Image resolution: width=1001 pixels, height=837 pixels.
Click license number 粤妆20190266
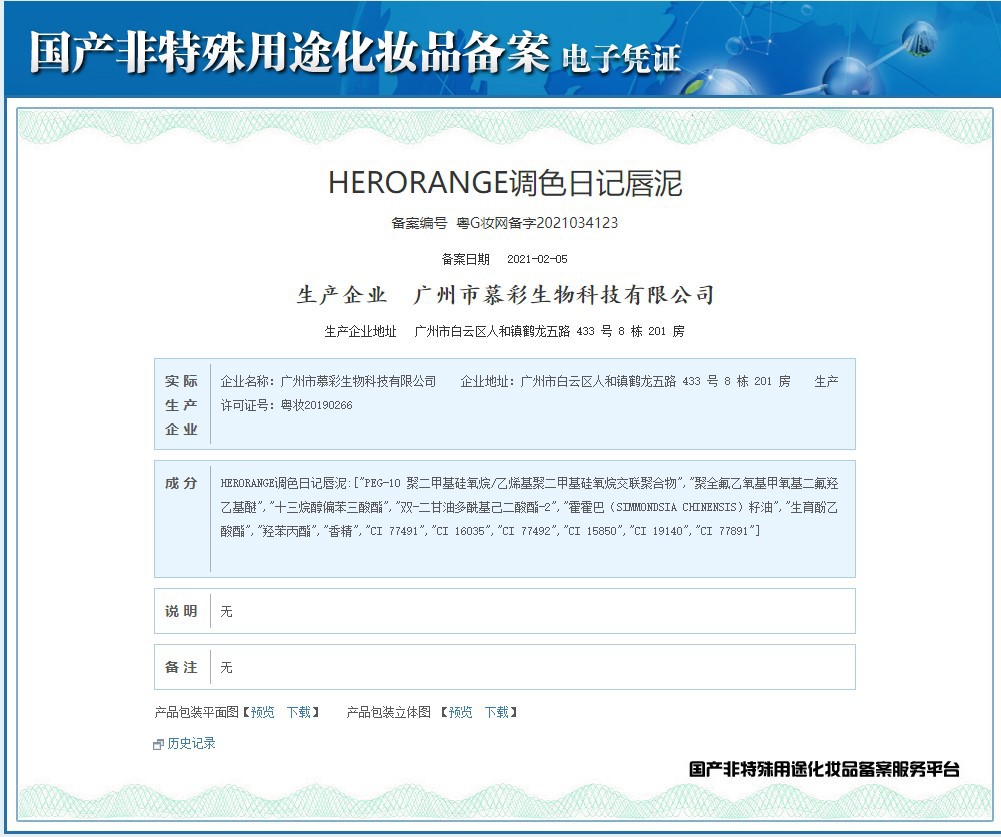pos(317,405)
